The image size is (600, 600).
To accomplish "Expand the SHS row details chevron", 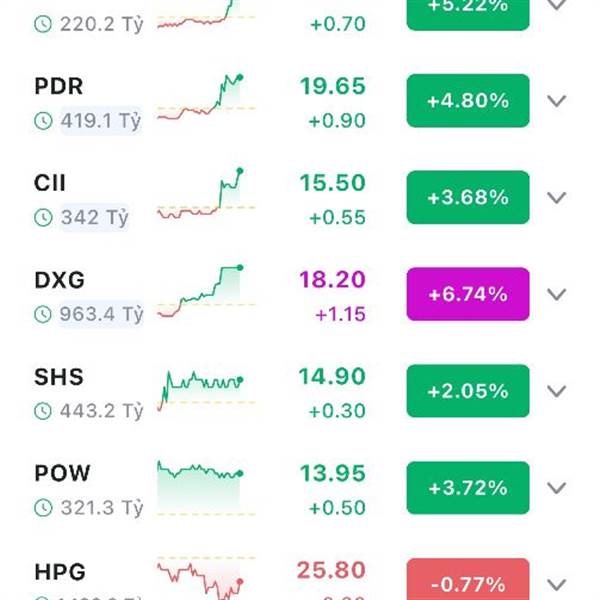I will pos(556,391).
